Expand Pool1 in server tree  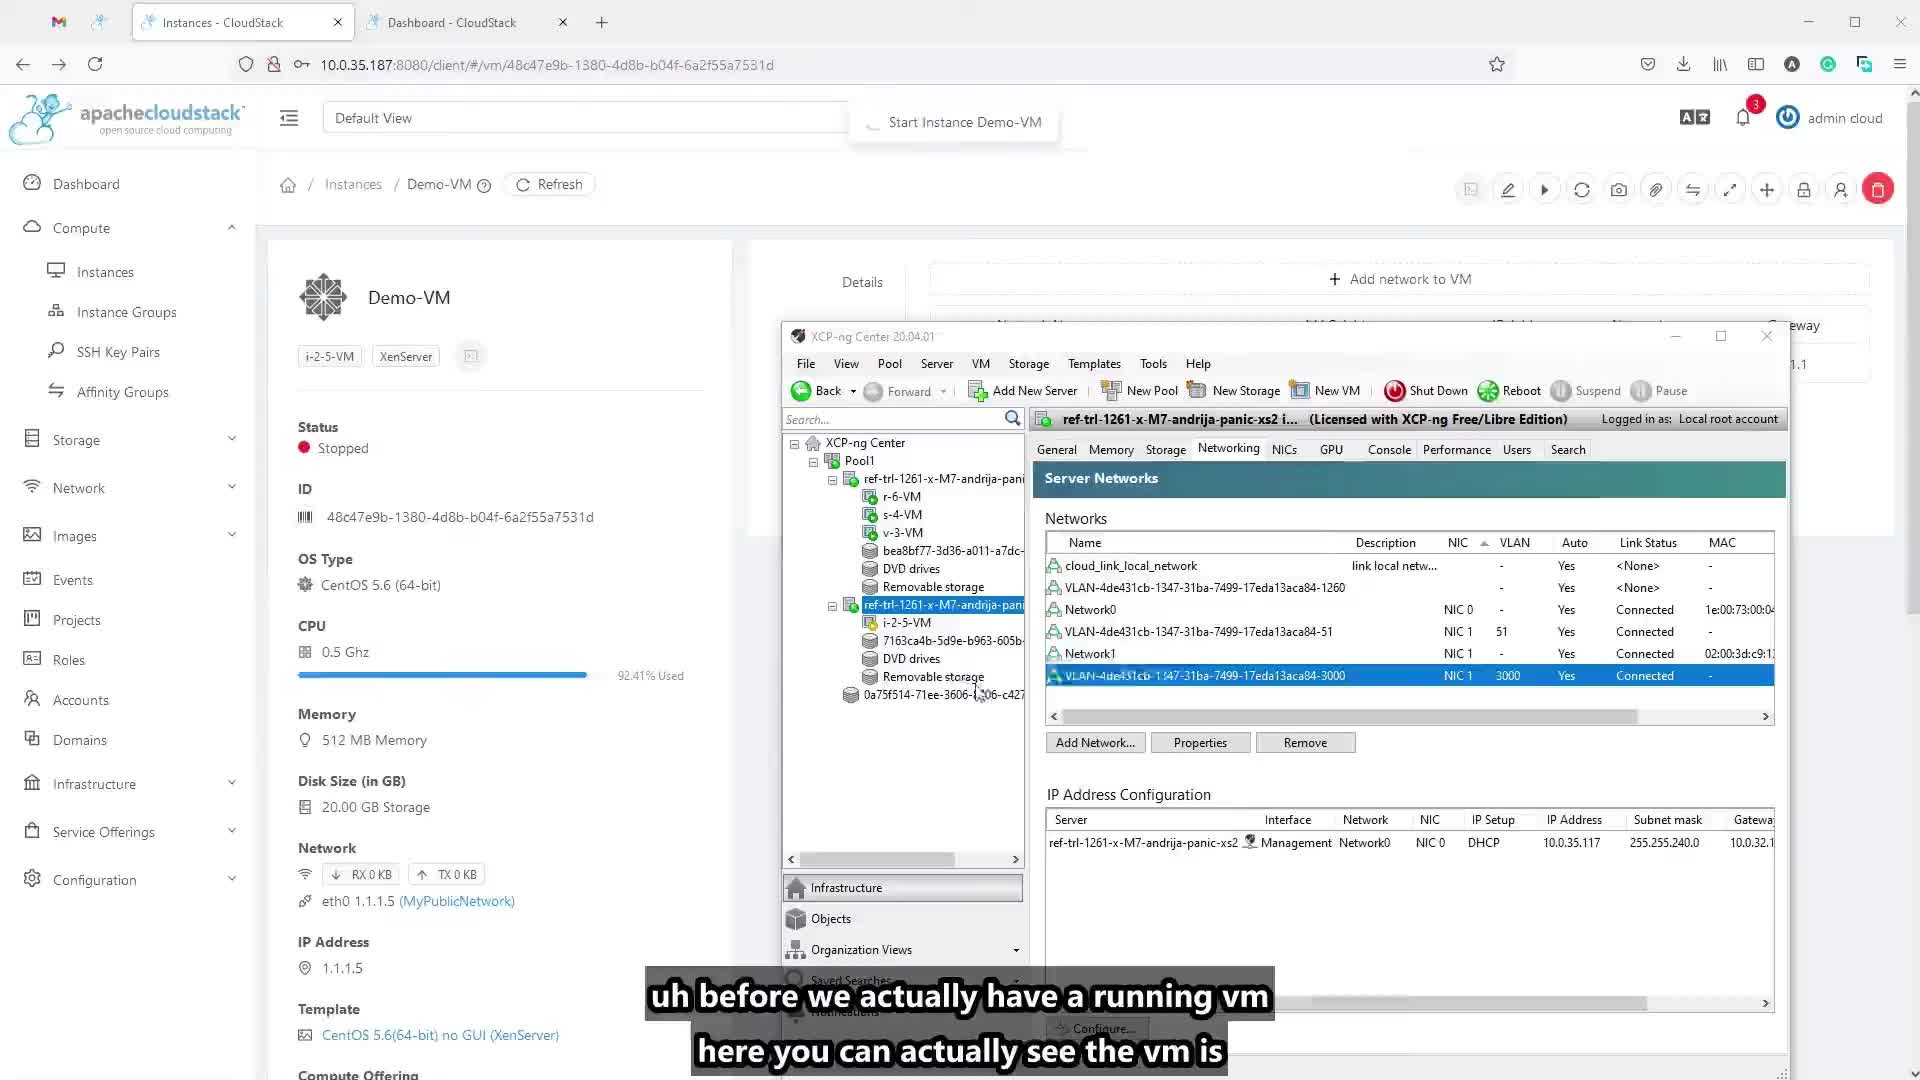pyautogui.click(x=814, y=460)
